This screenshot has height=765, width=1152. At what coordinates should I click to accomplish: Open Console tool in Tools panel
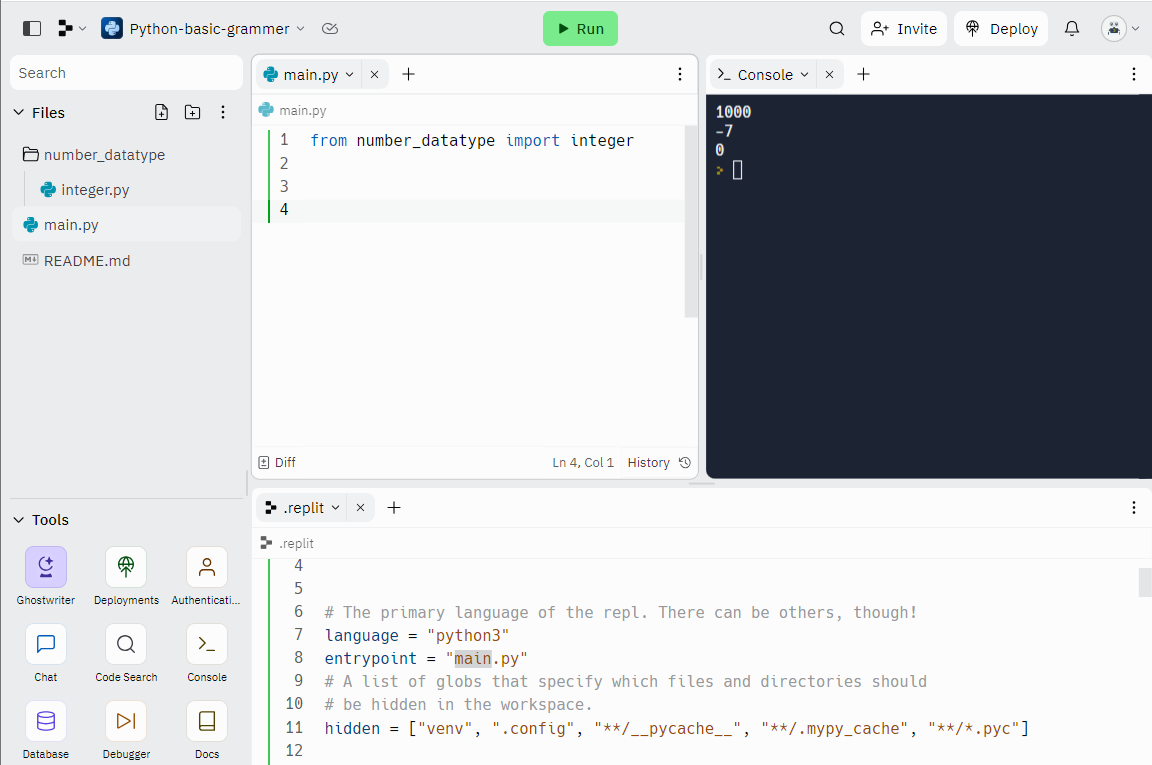tap(206, 653)
